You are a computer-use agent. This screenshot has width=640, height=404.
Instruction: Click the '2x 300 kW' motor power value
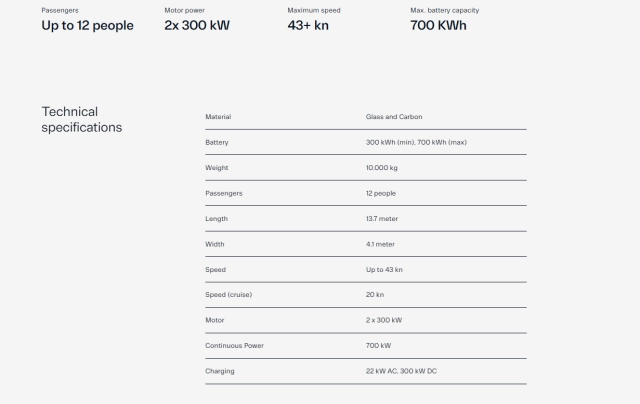click(x=197, y=25)
